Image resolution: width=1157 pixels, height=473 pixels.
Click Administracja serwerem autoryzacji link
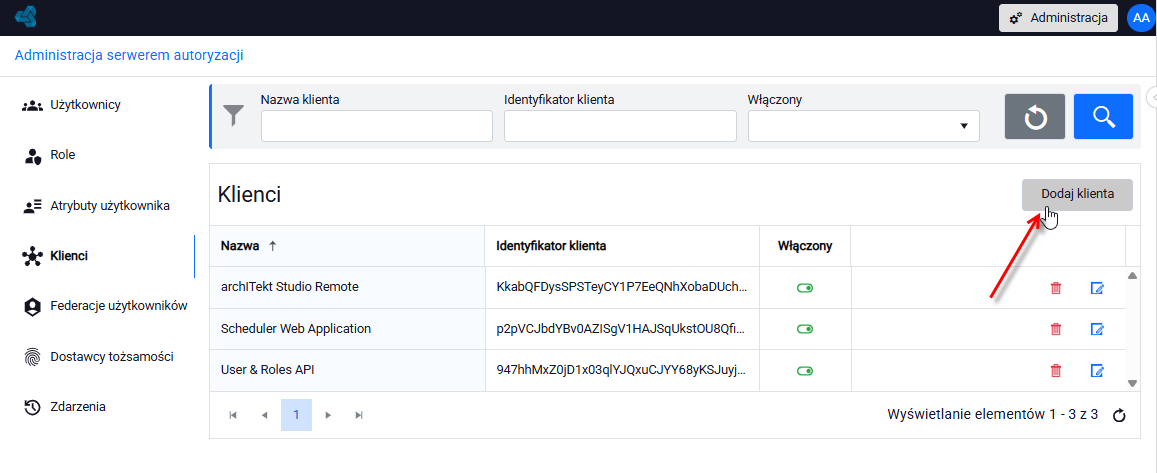pos(129,55)
